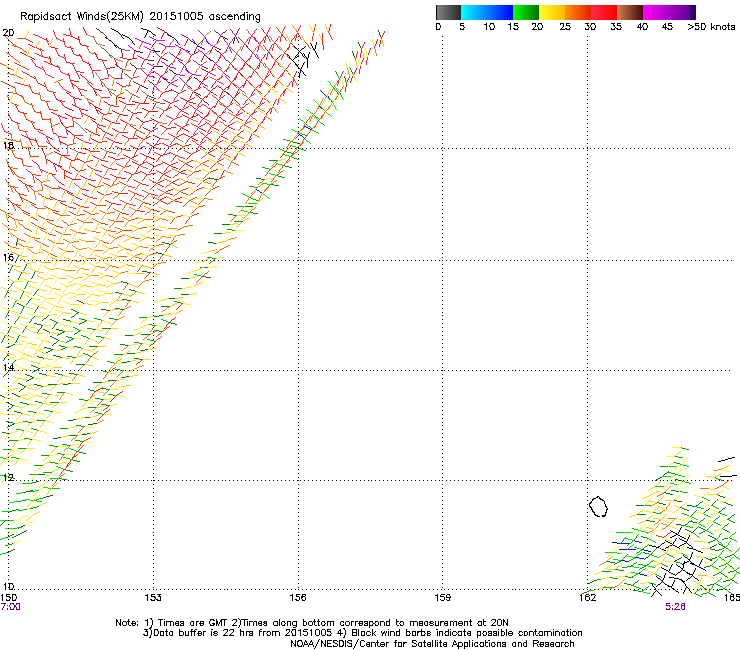Click the longitude label '156'
740x650 pixels.
tap(298, 598)
